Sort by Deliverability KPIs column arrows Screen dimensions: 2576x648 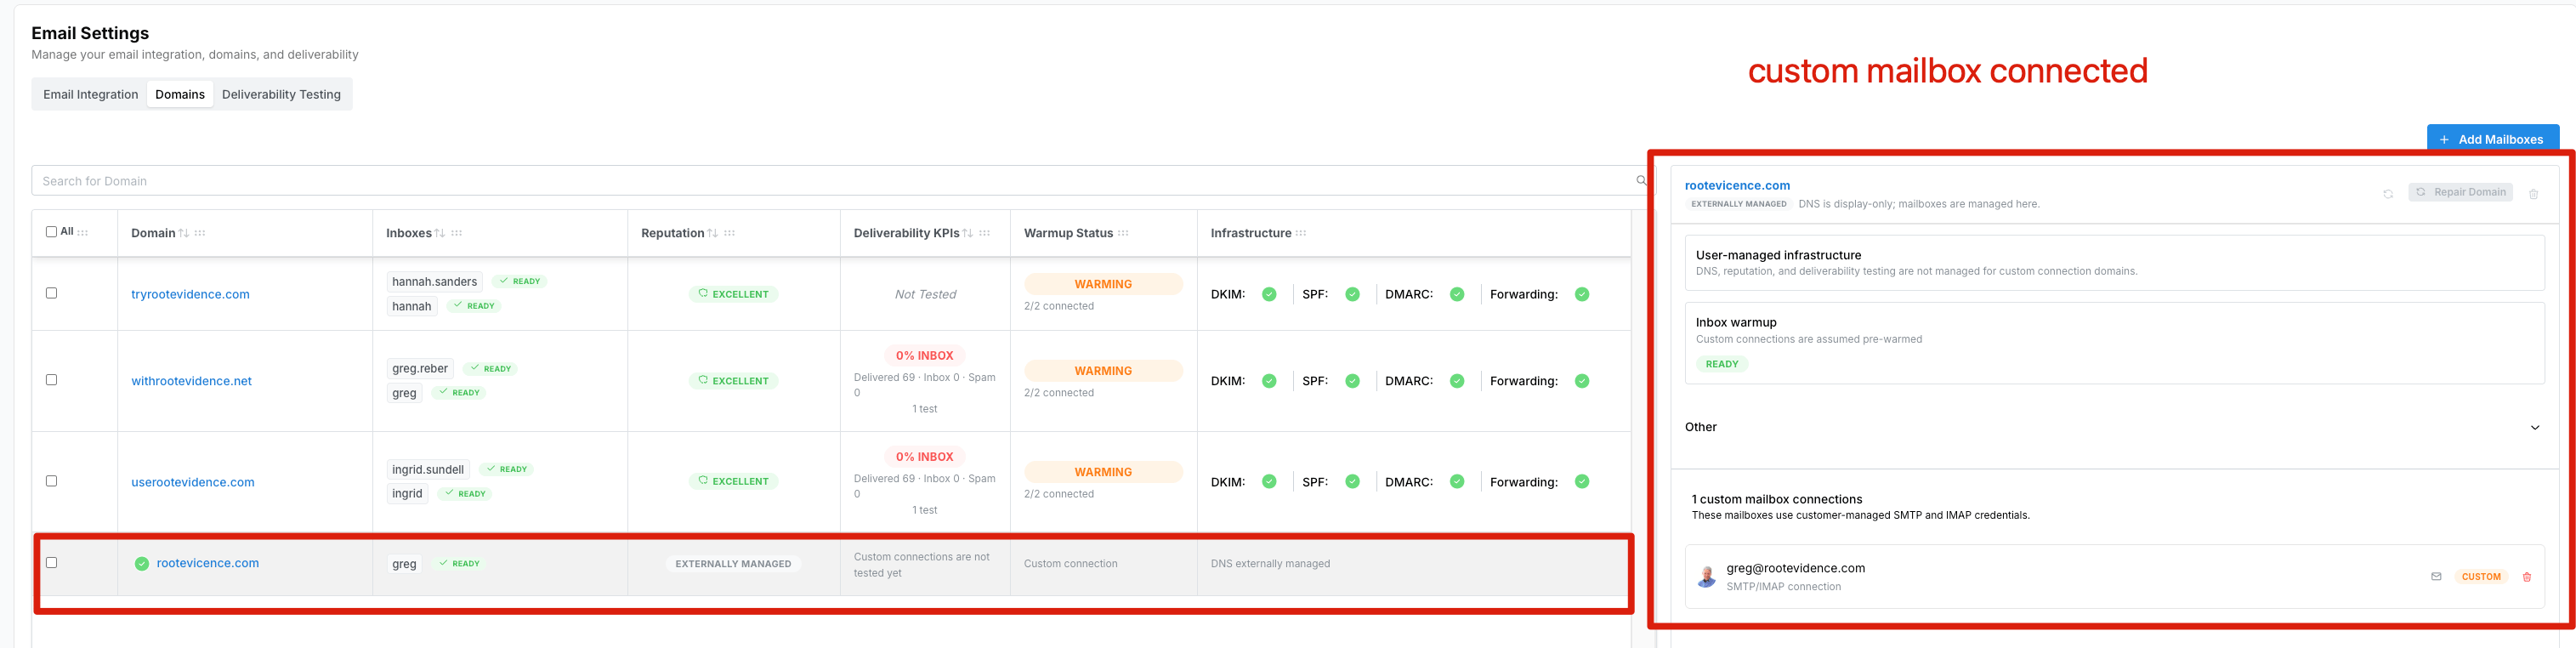point(967,233)
